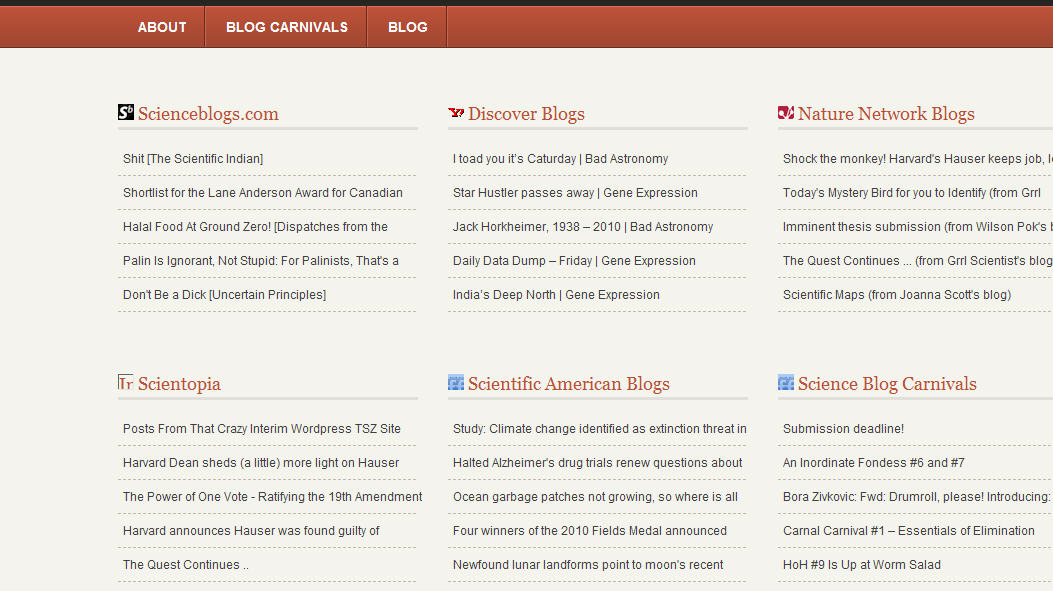Open the About menu item
The width and height of the screenshot is (1053, 591).
click(162, 27)
